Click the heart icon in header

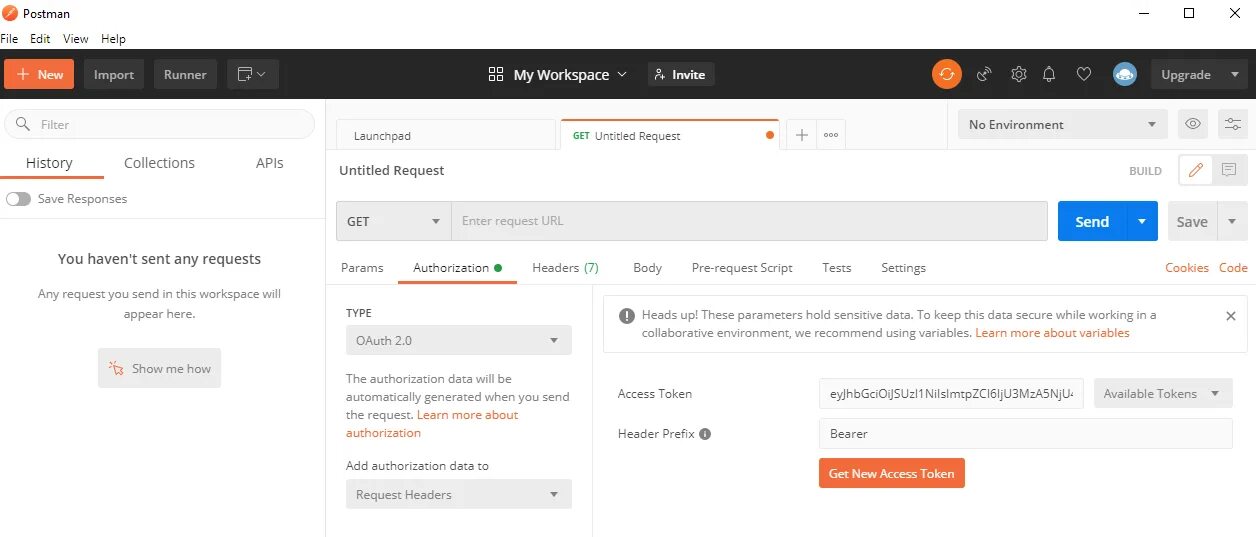(1083, 74)
